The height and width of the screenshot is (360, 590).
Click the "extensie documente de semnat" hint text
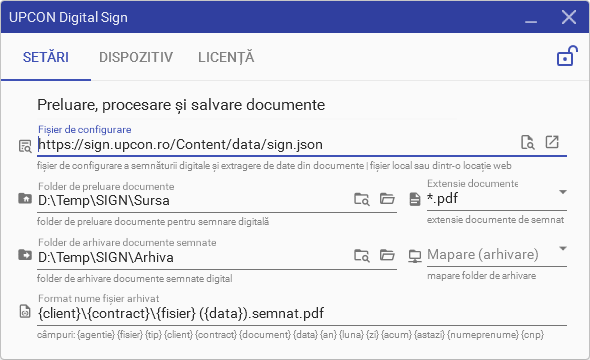click(495, 220)
